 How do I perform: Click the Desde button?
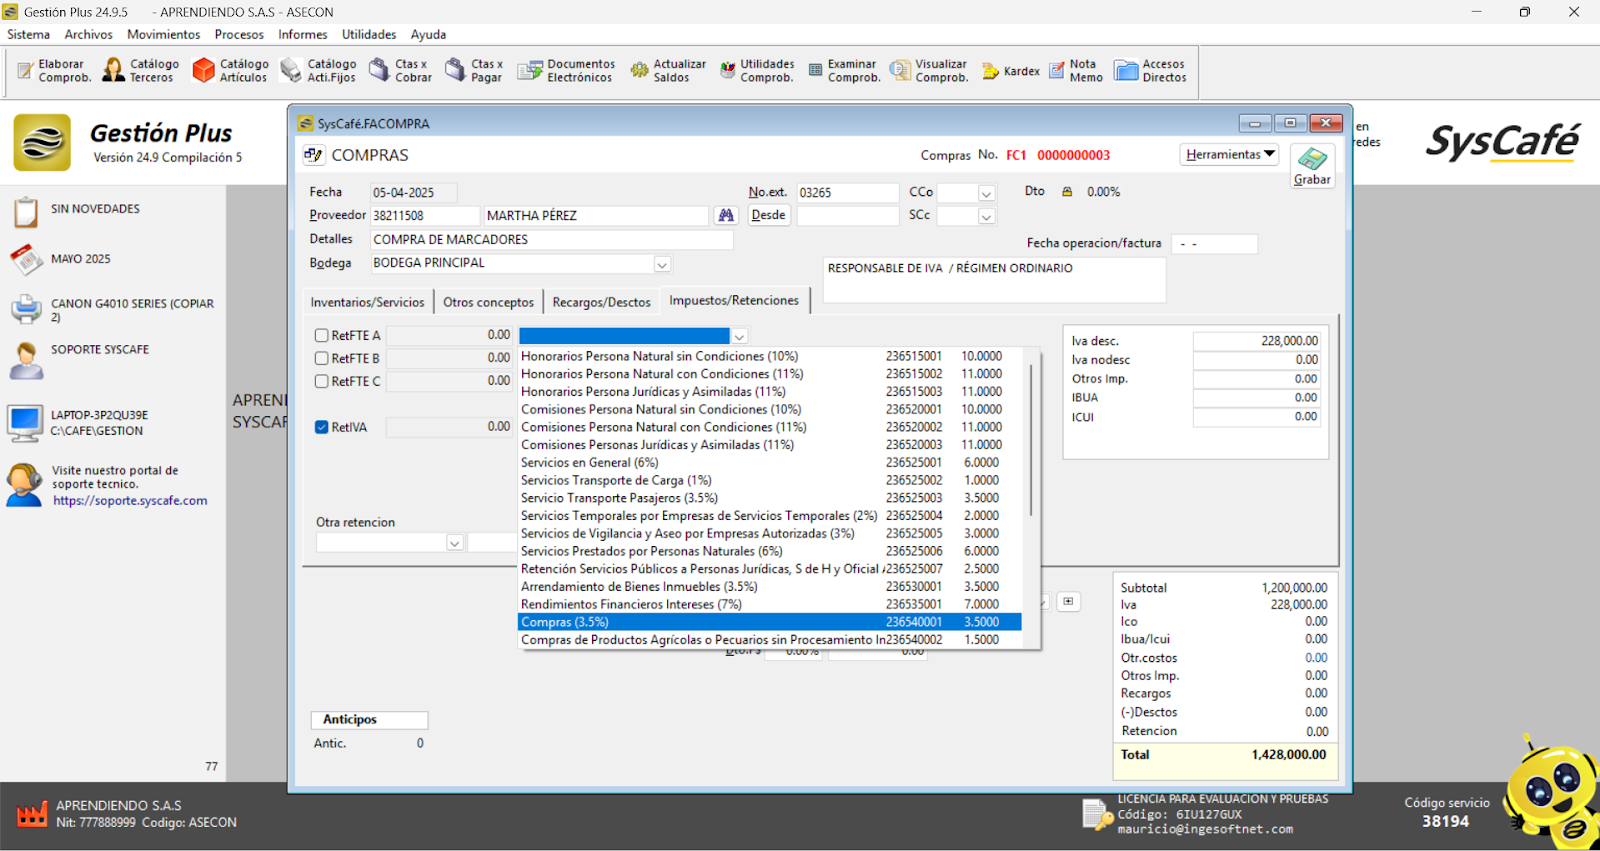click(x=768, y=215)
